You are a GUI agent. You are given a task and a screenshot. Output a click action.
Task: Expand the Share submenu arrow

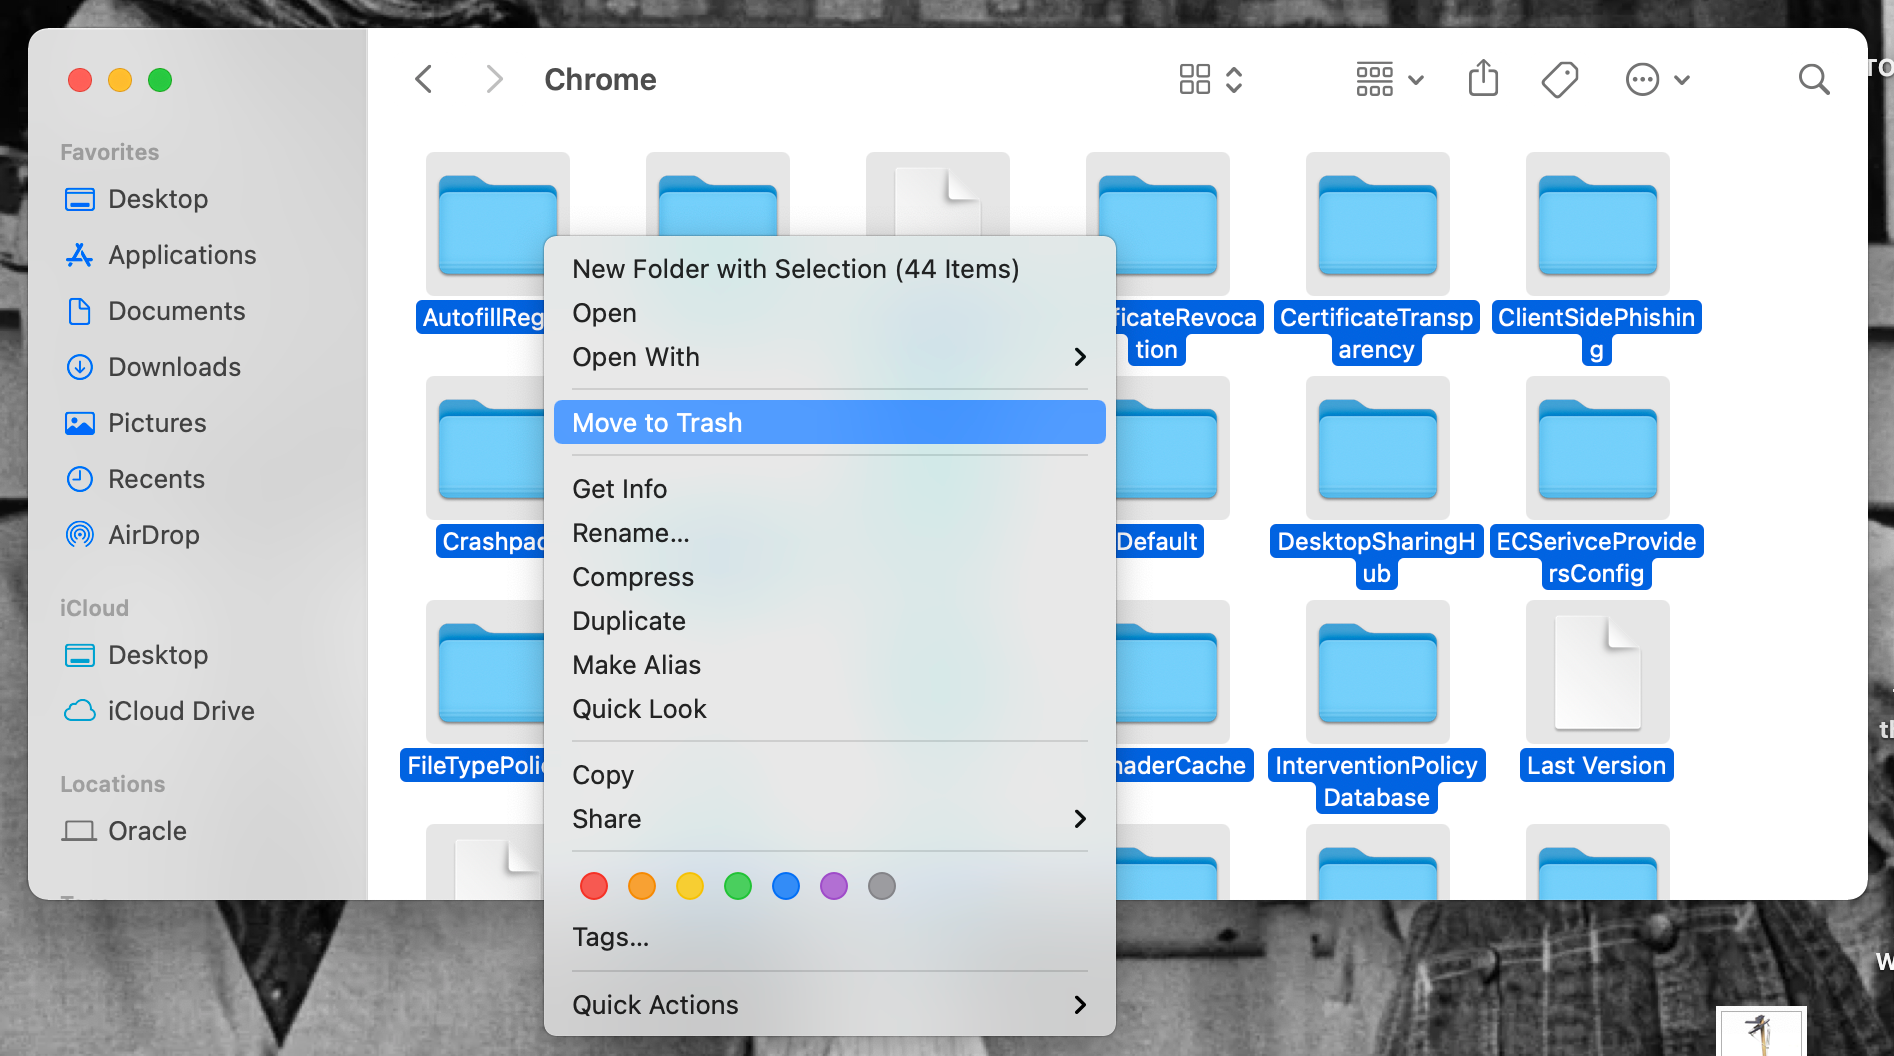coord(1079,819)
